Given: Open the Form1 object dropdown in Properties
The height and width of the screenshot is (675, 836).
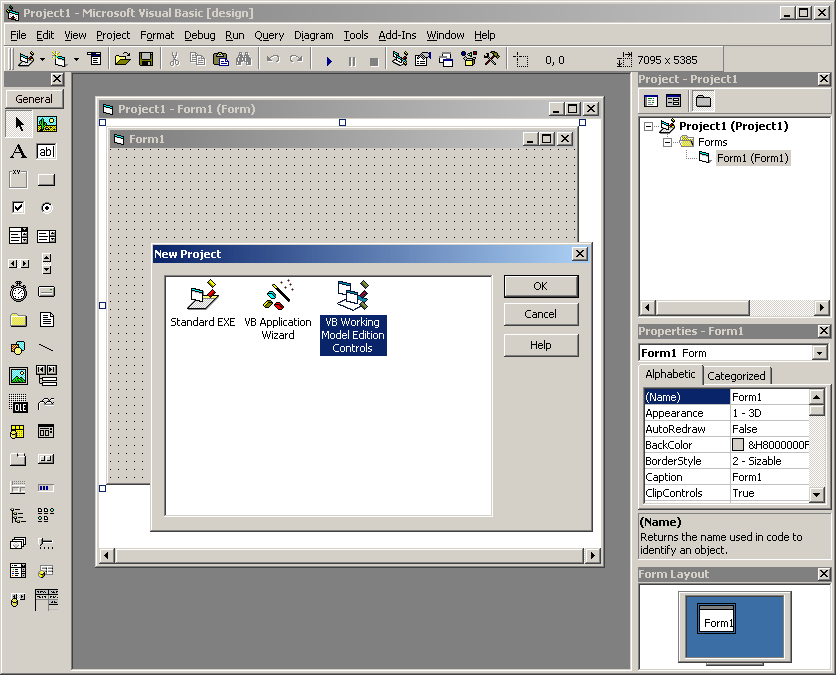Looking at the screenshot, I should tap(819, 352).
